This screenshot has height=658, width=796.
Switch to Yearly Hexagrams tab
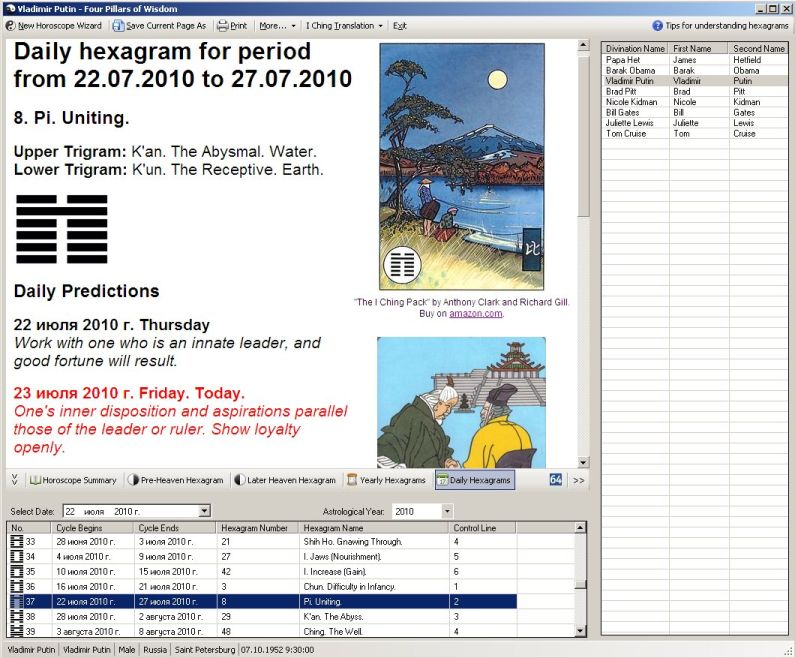(x=387, y=480)
